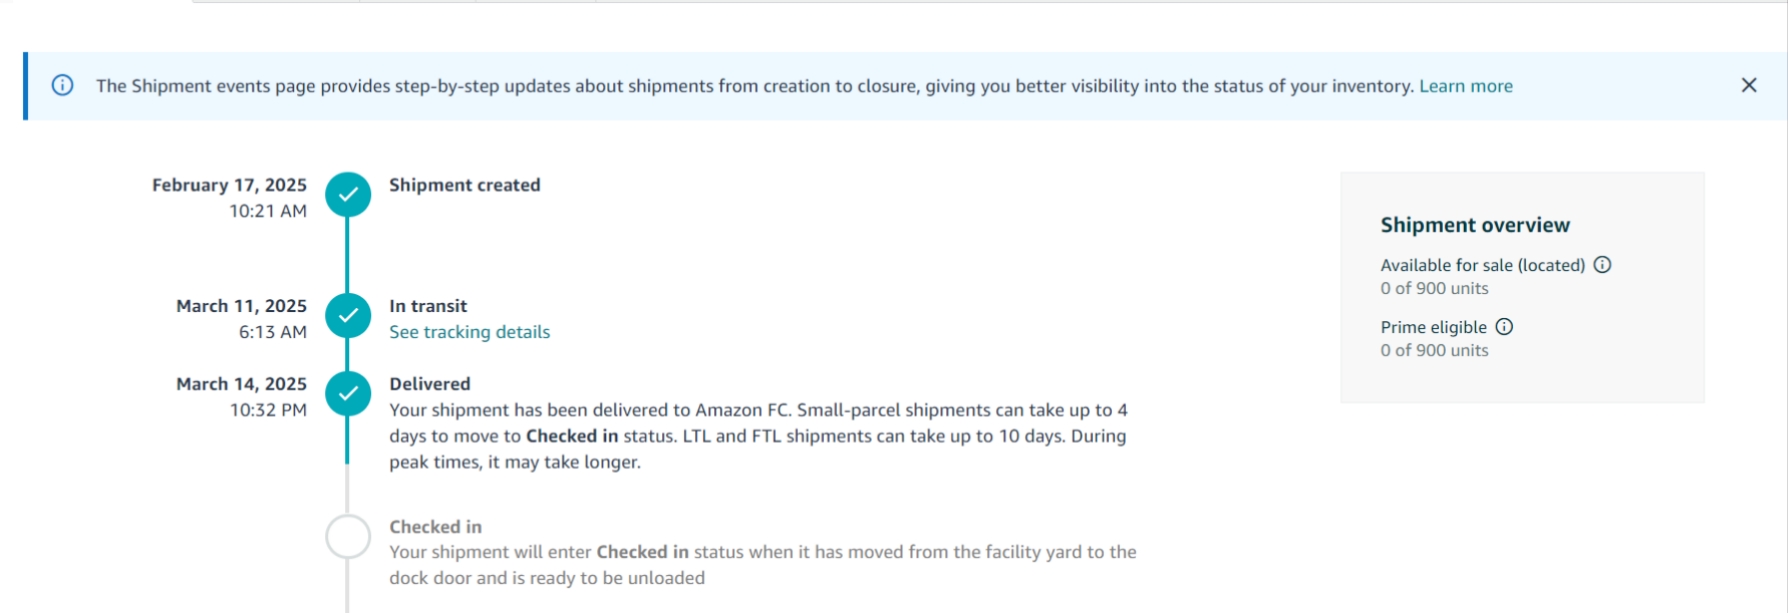Click the February 17, 2025 date label
This screenshot has width=1788, height=613.
[x=229, y=185]
